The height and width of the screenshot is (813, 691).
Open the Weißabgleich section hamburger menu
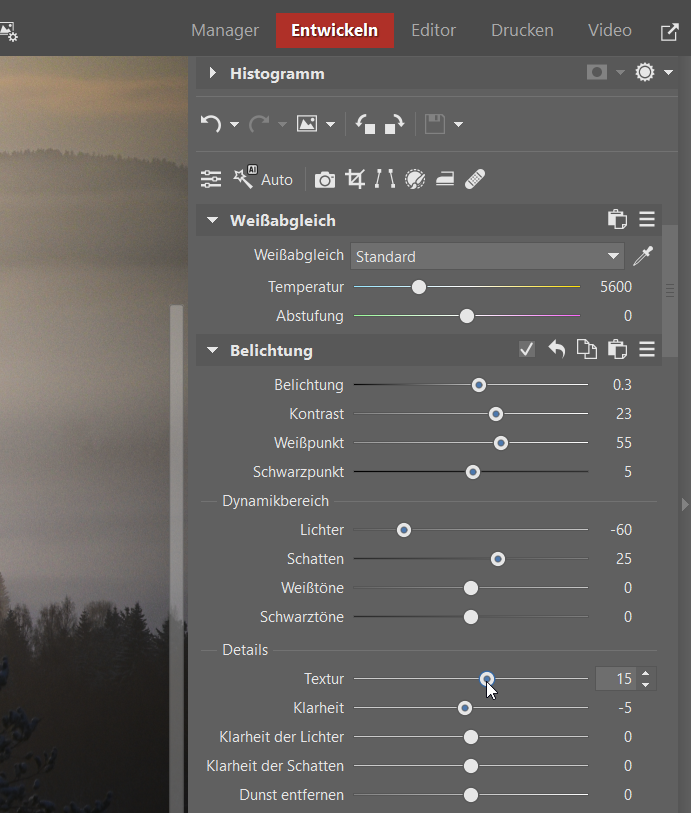647,220
